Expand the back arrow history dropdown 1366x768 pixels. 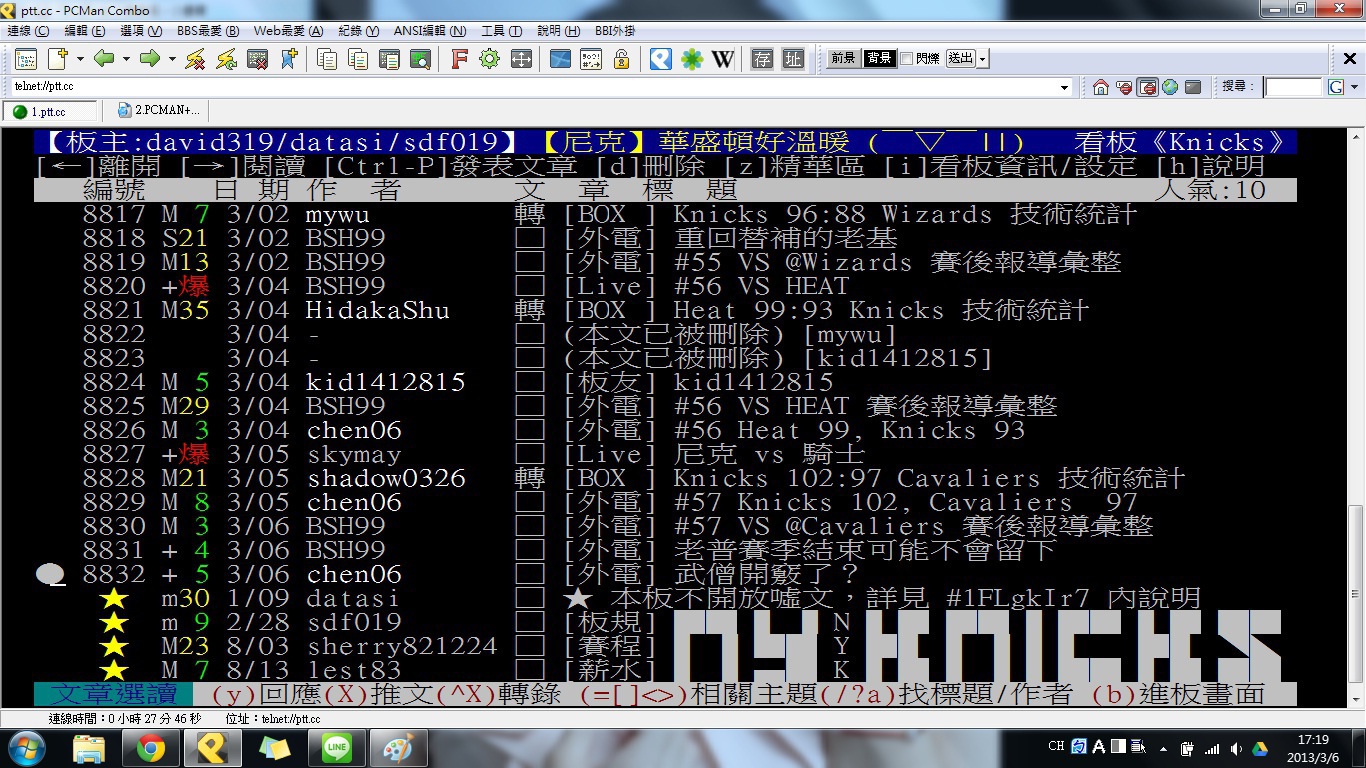pos(126,59)
